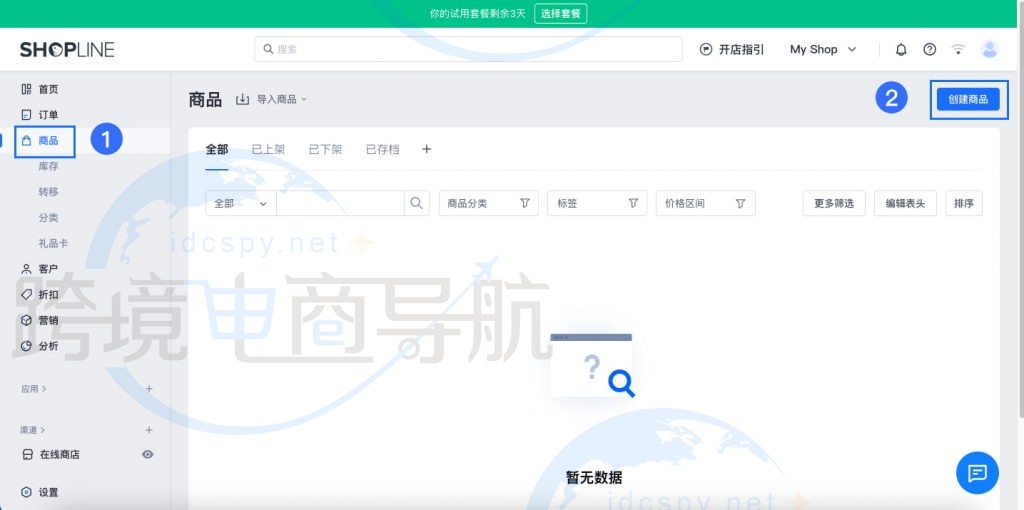This screenshot has width=1024, height=510.
Task: Open the help question mark icon
Action: coord(929,50)
